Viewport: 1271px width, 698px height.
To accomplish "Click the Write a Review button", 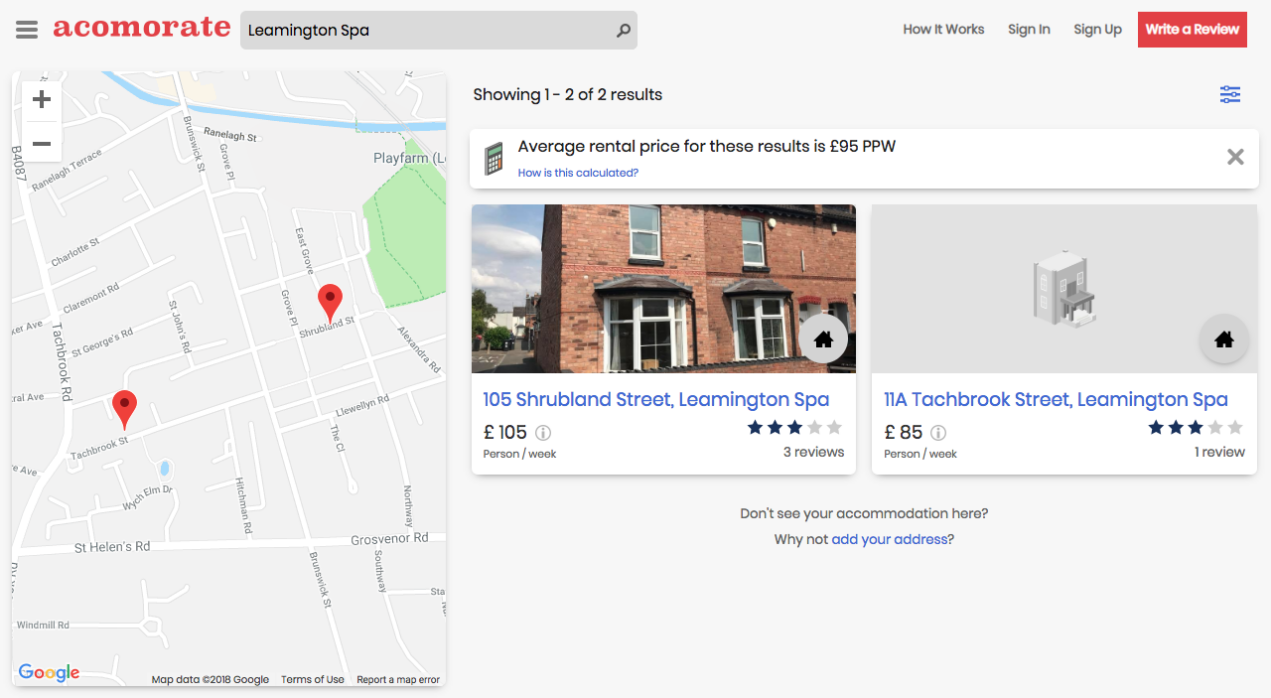I will pyautogui.click(x=1192, y=29).
